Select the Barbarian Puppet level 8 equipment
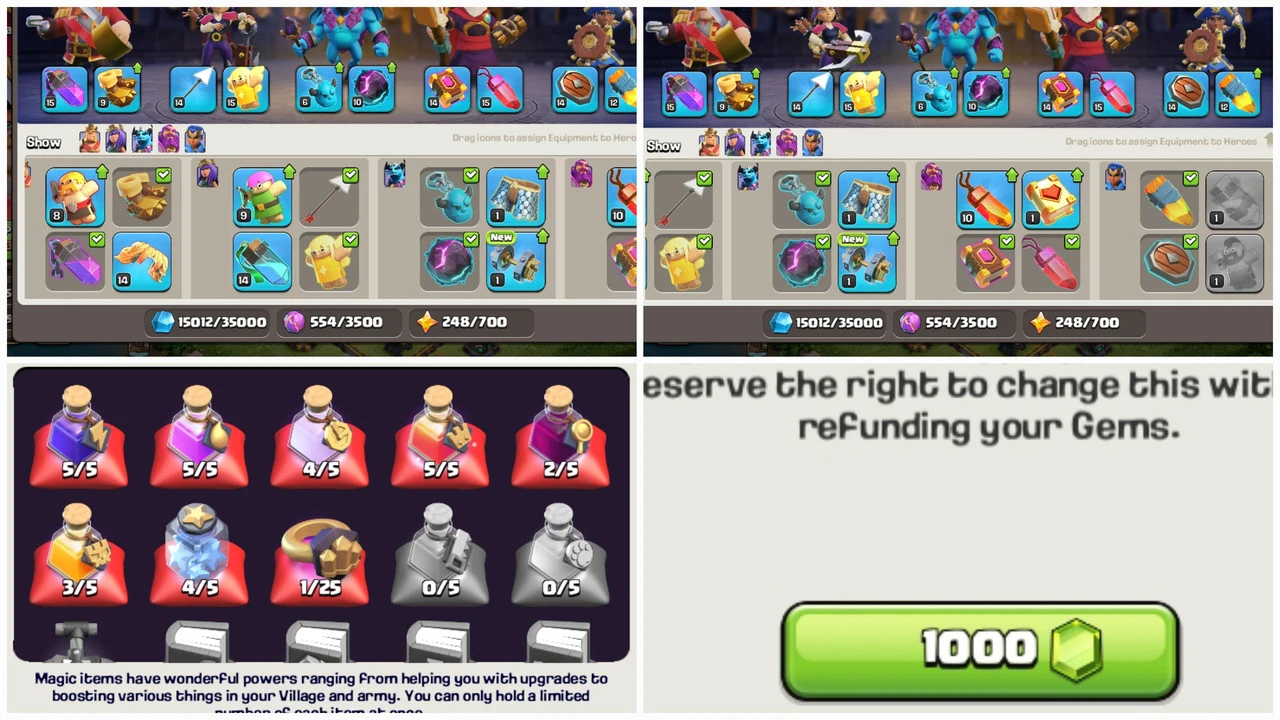Image resolution: width=1280 pixels, height=720 pixels. point(75,196)
